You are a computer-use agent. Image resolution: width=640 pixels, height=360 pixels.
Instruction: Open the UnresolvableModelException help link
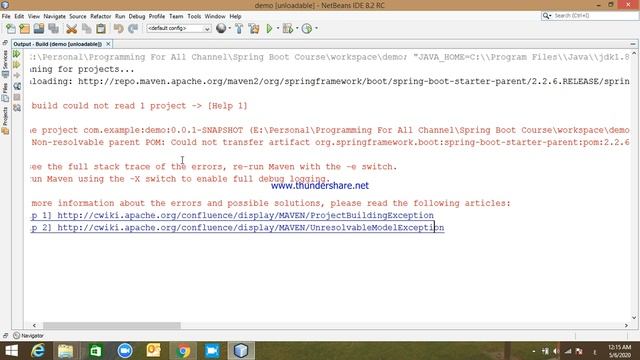click(x=251, y=227)
